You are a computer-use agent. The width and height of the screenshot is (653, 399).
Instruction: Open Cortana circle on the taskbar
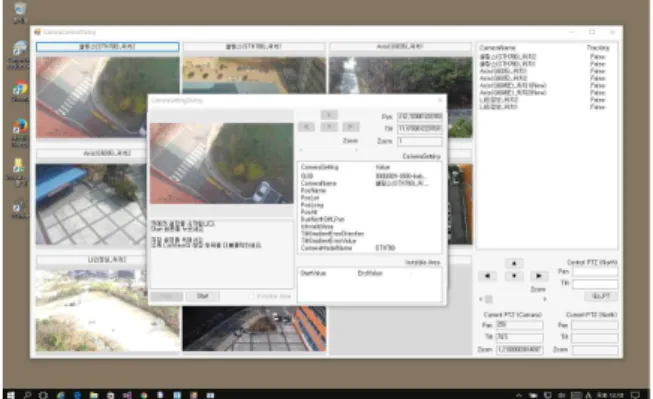43,394
